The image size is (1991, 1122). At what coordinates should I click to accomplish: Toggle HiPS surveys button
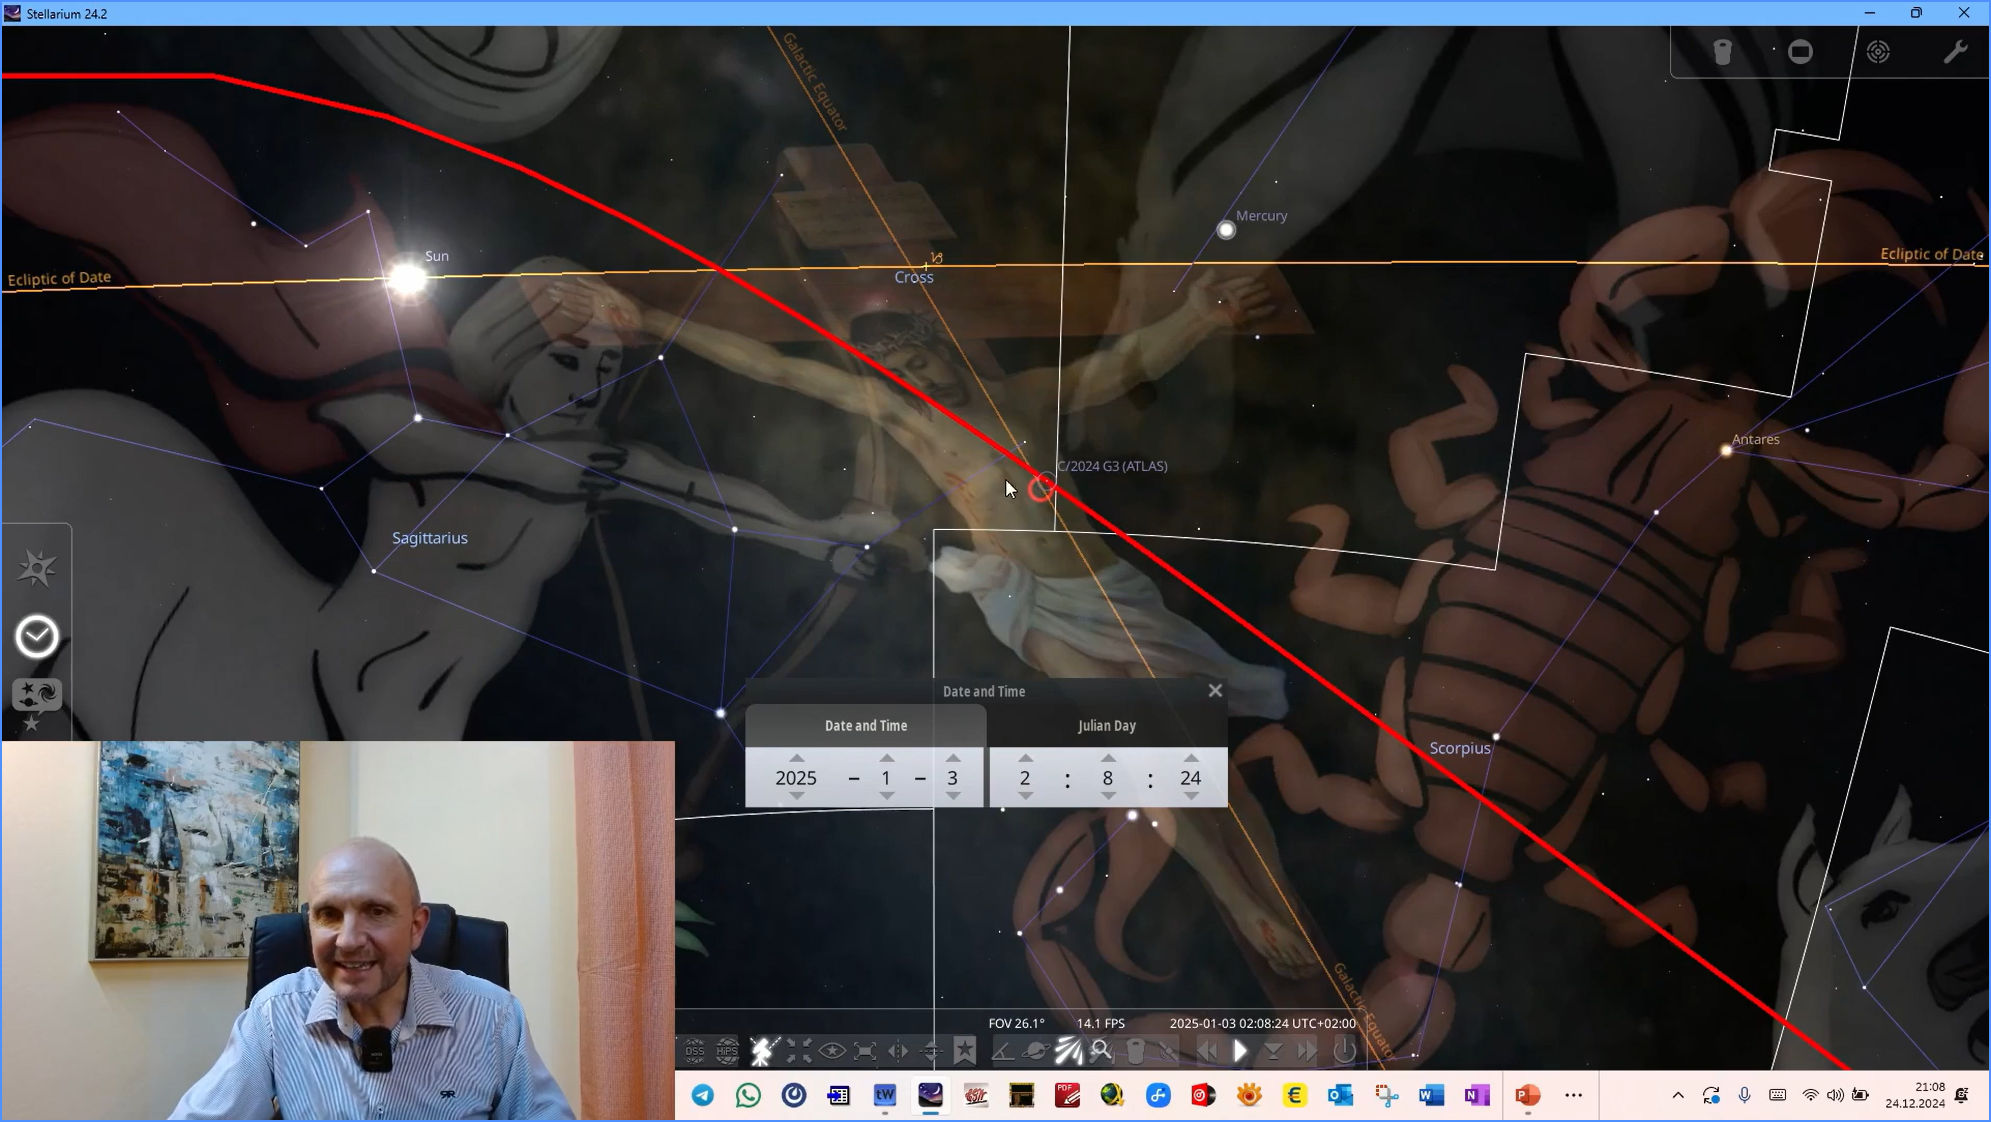[x=728, y=1051]
